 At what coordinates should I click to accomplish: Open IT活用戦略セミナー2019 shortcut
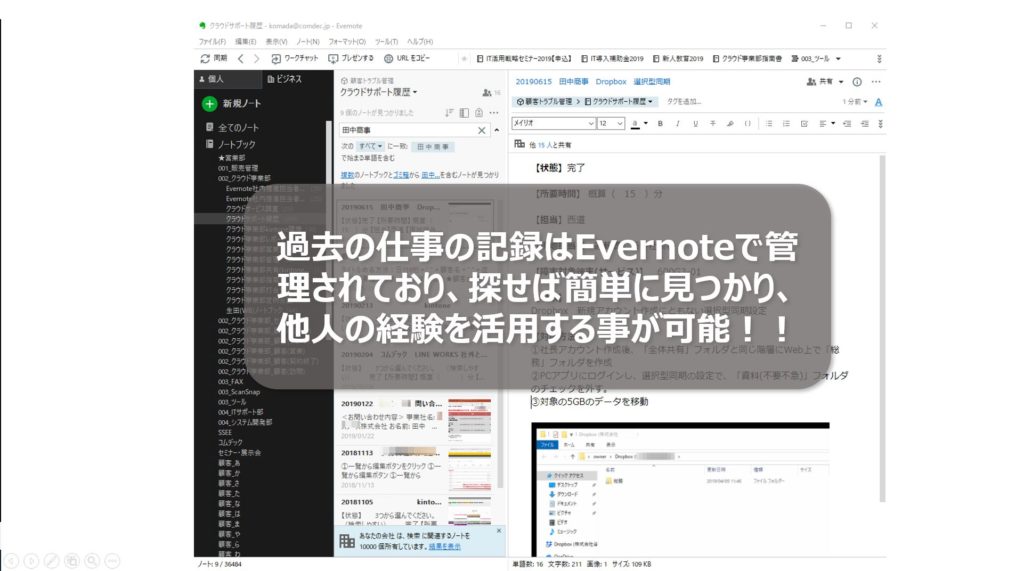click(524, 59)
